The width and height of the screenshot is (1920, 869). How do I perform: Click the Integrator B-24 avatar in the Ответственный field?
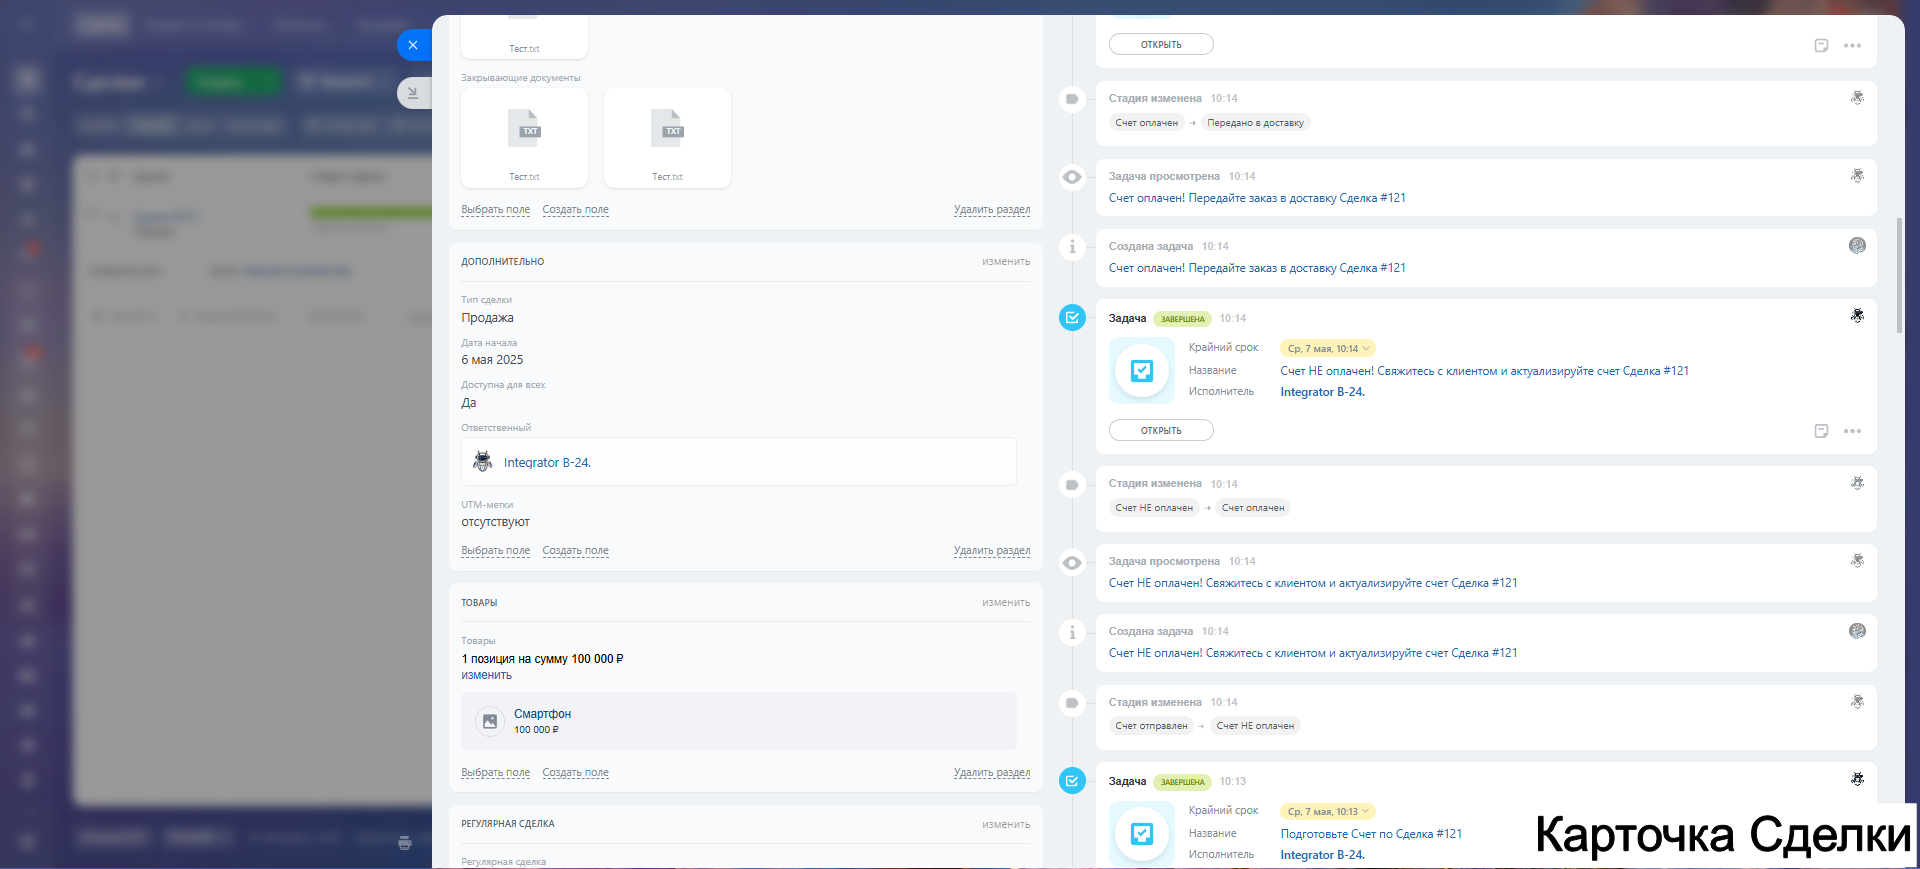pos(483,462)
